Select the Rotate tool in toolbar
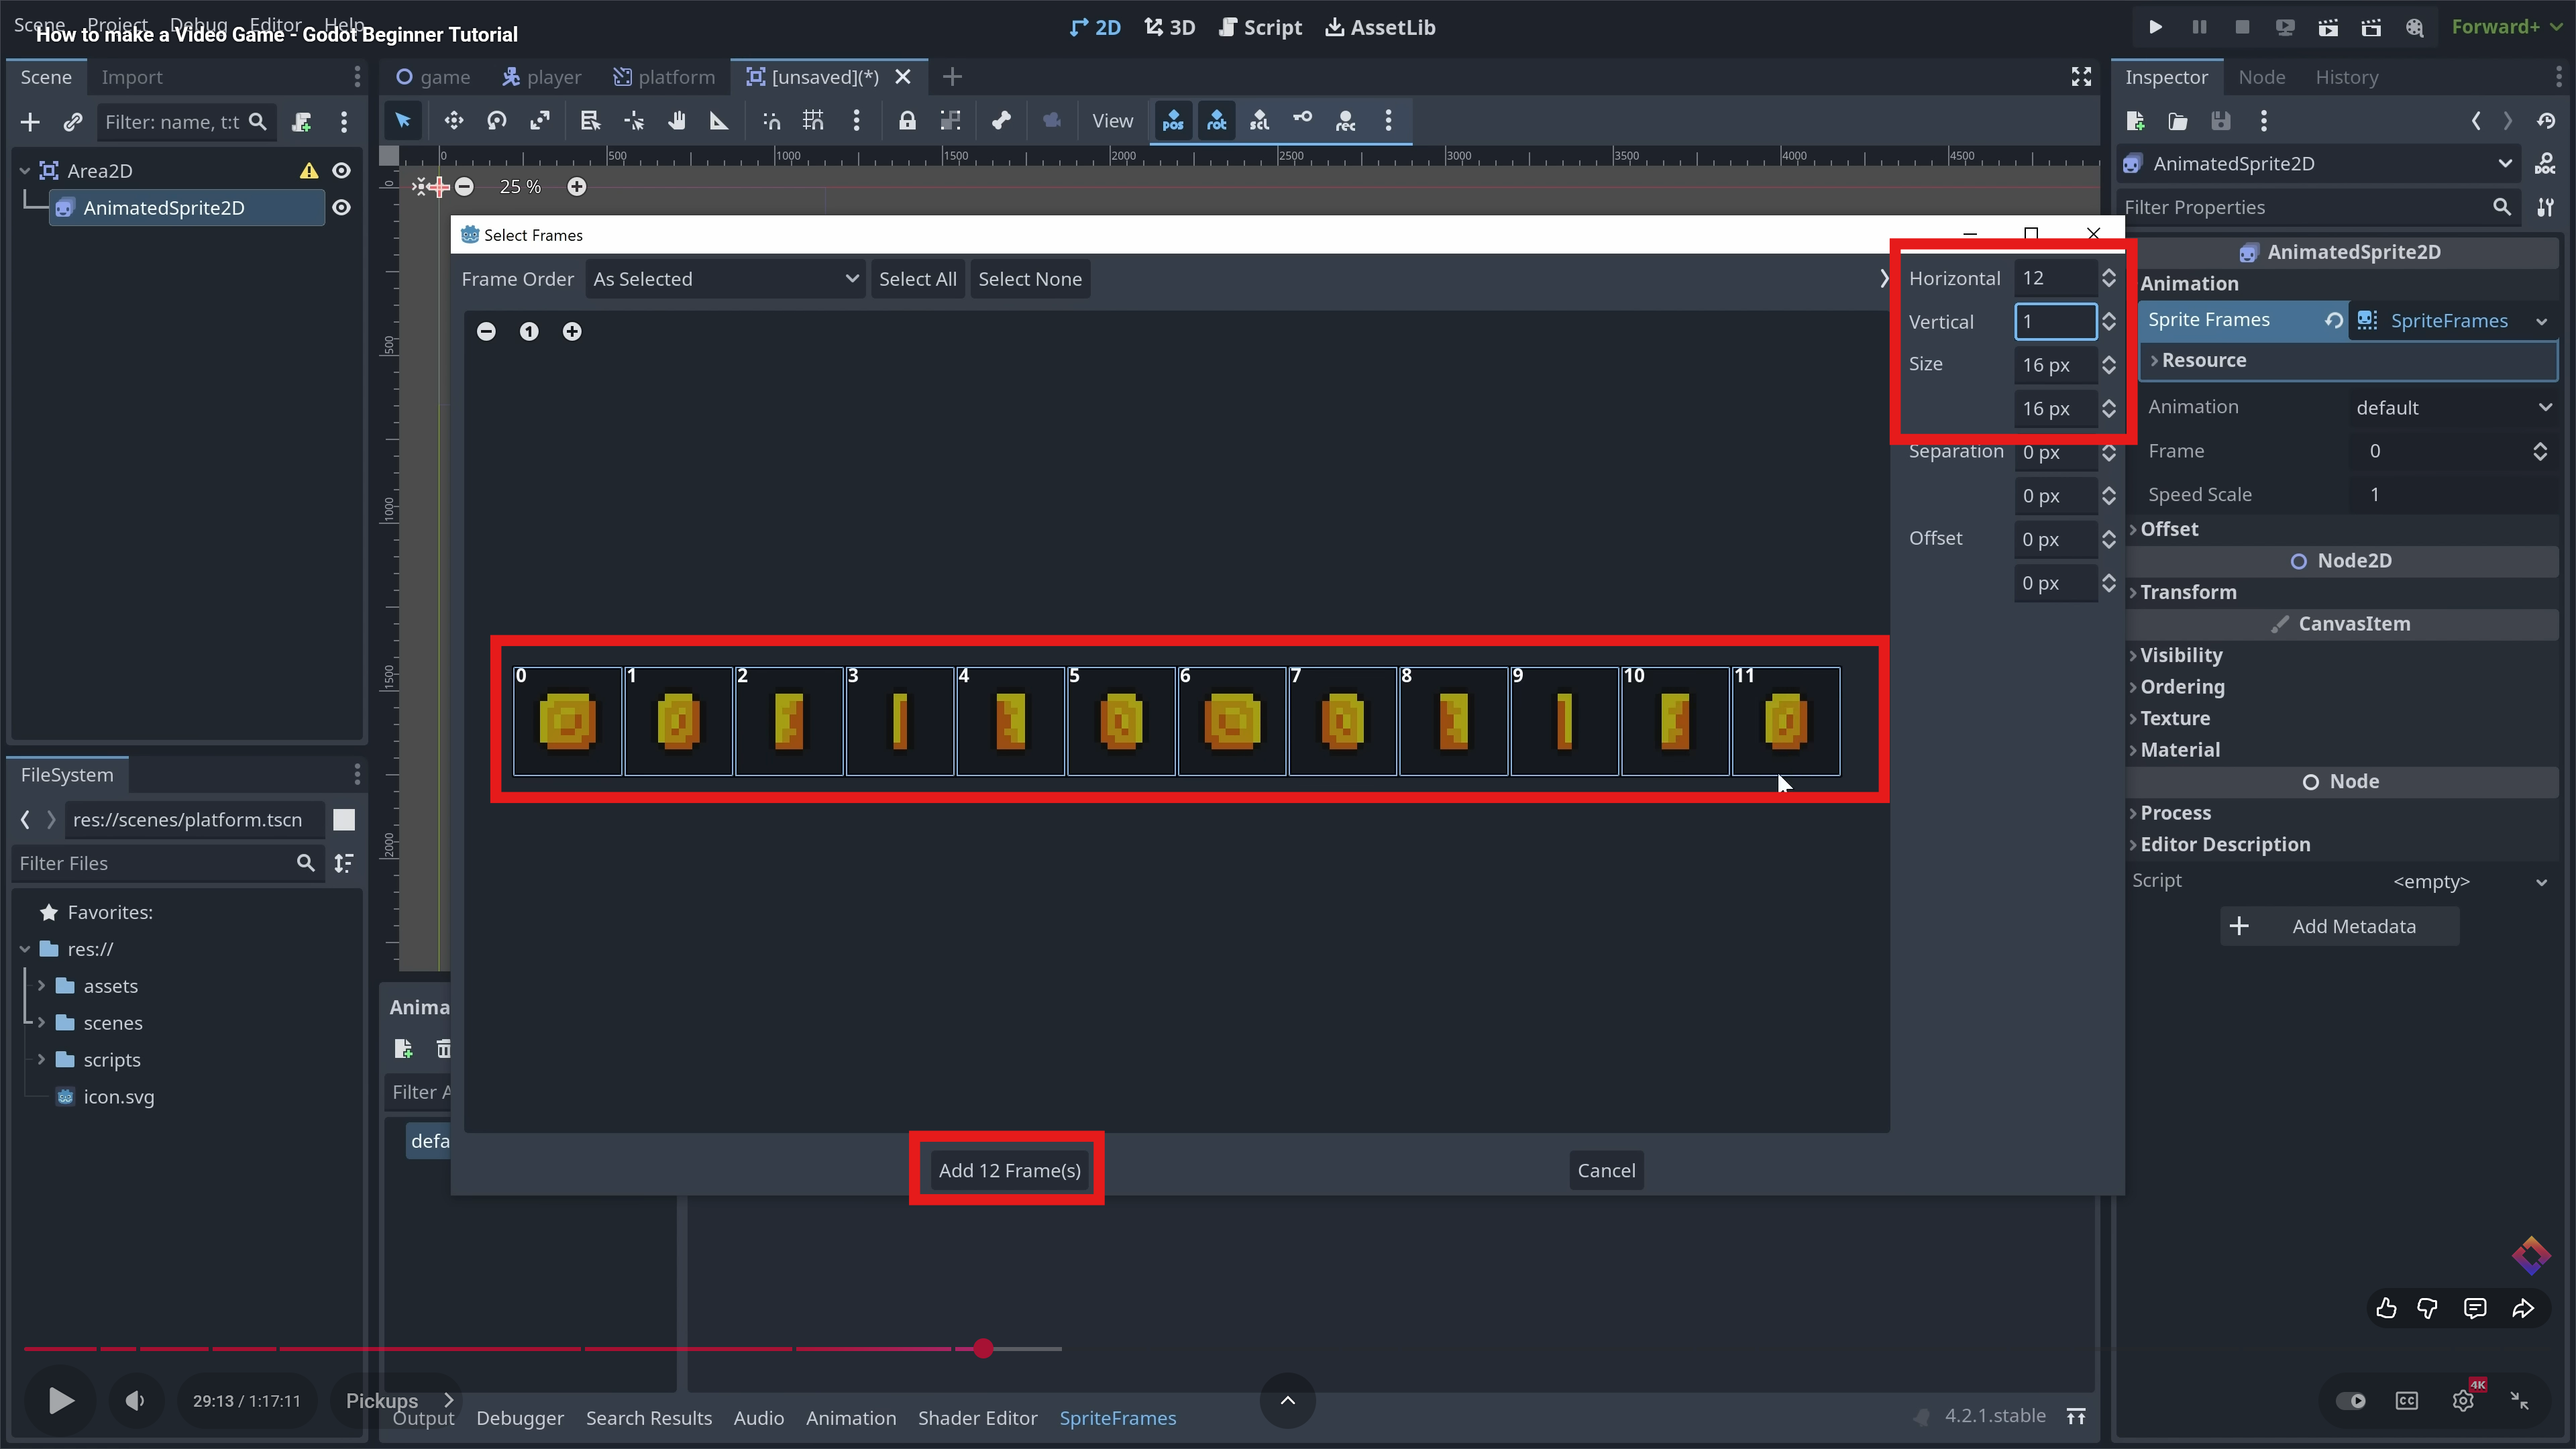The width and height of the screenshot is (2576, 1449). (496, 121)
